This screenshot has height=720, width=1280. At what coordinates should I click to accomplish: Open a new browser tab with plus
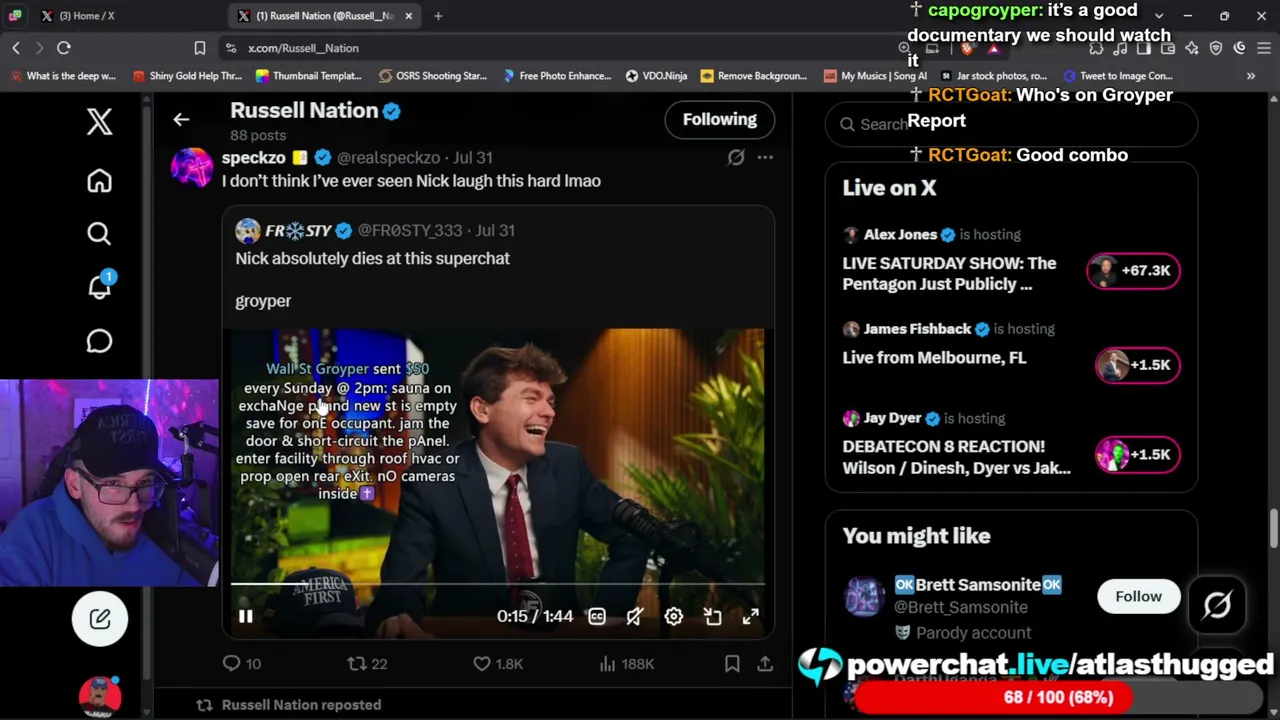tap(438, 16)
